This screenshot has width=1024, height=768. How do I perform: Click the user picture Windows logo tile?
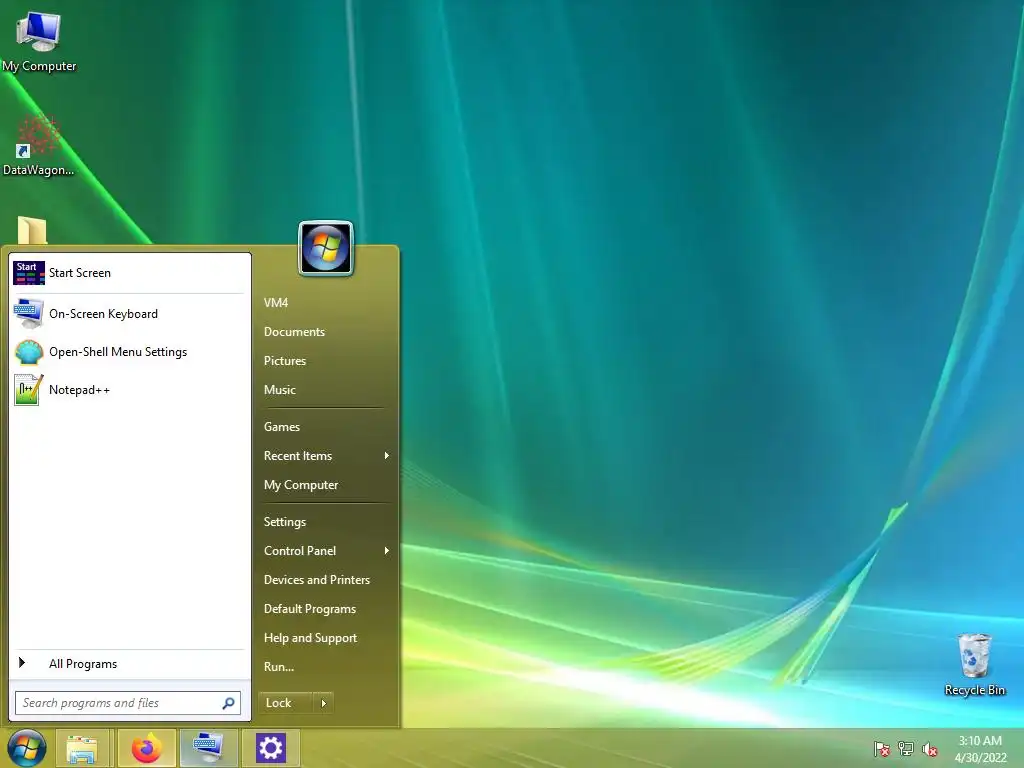pos(326,248)
